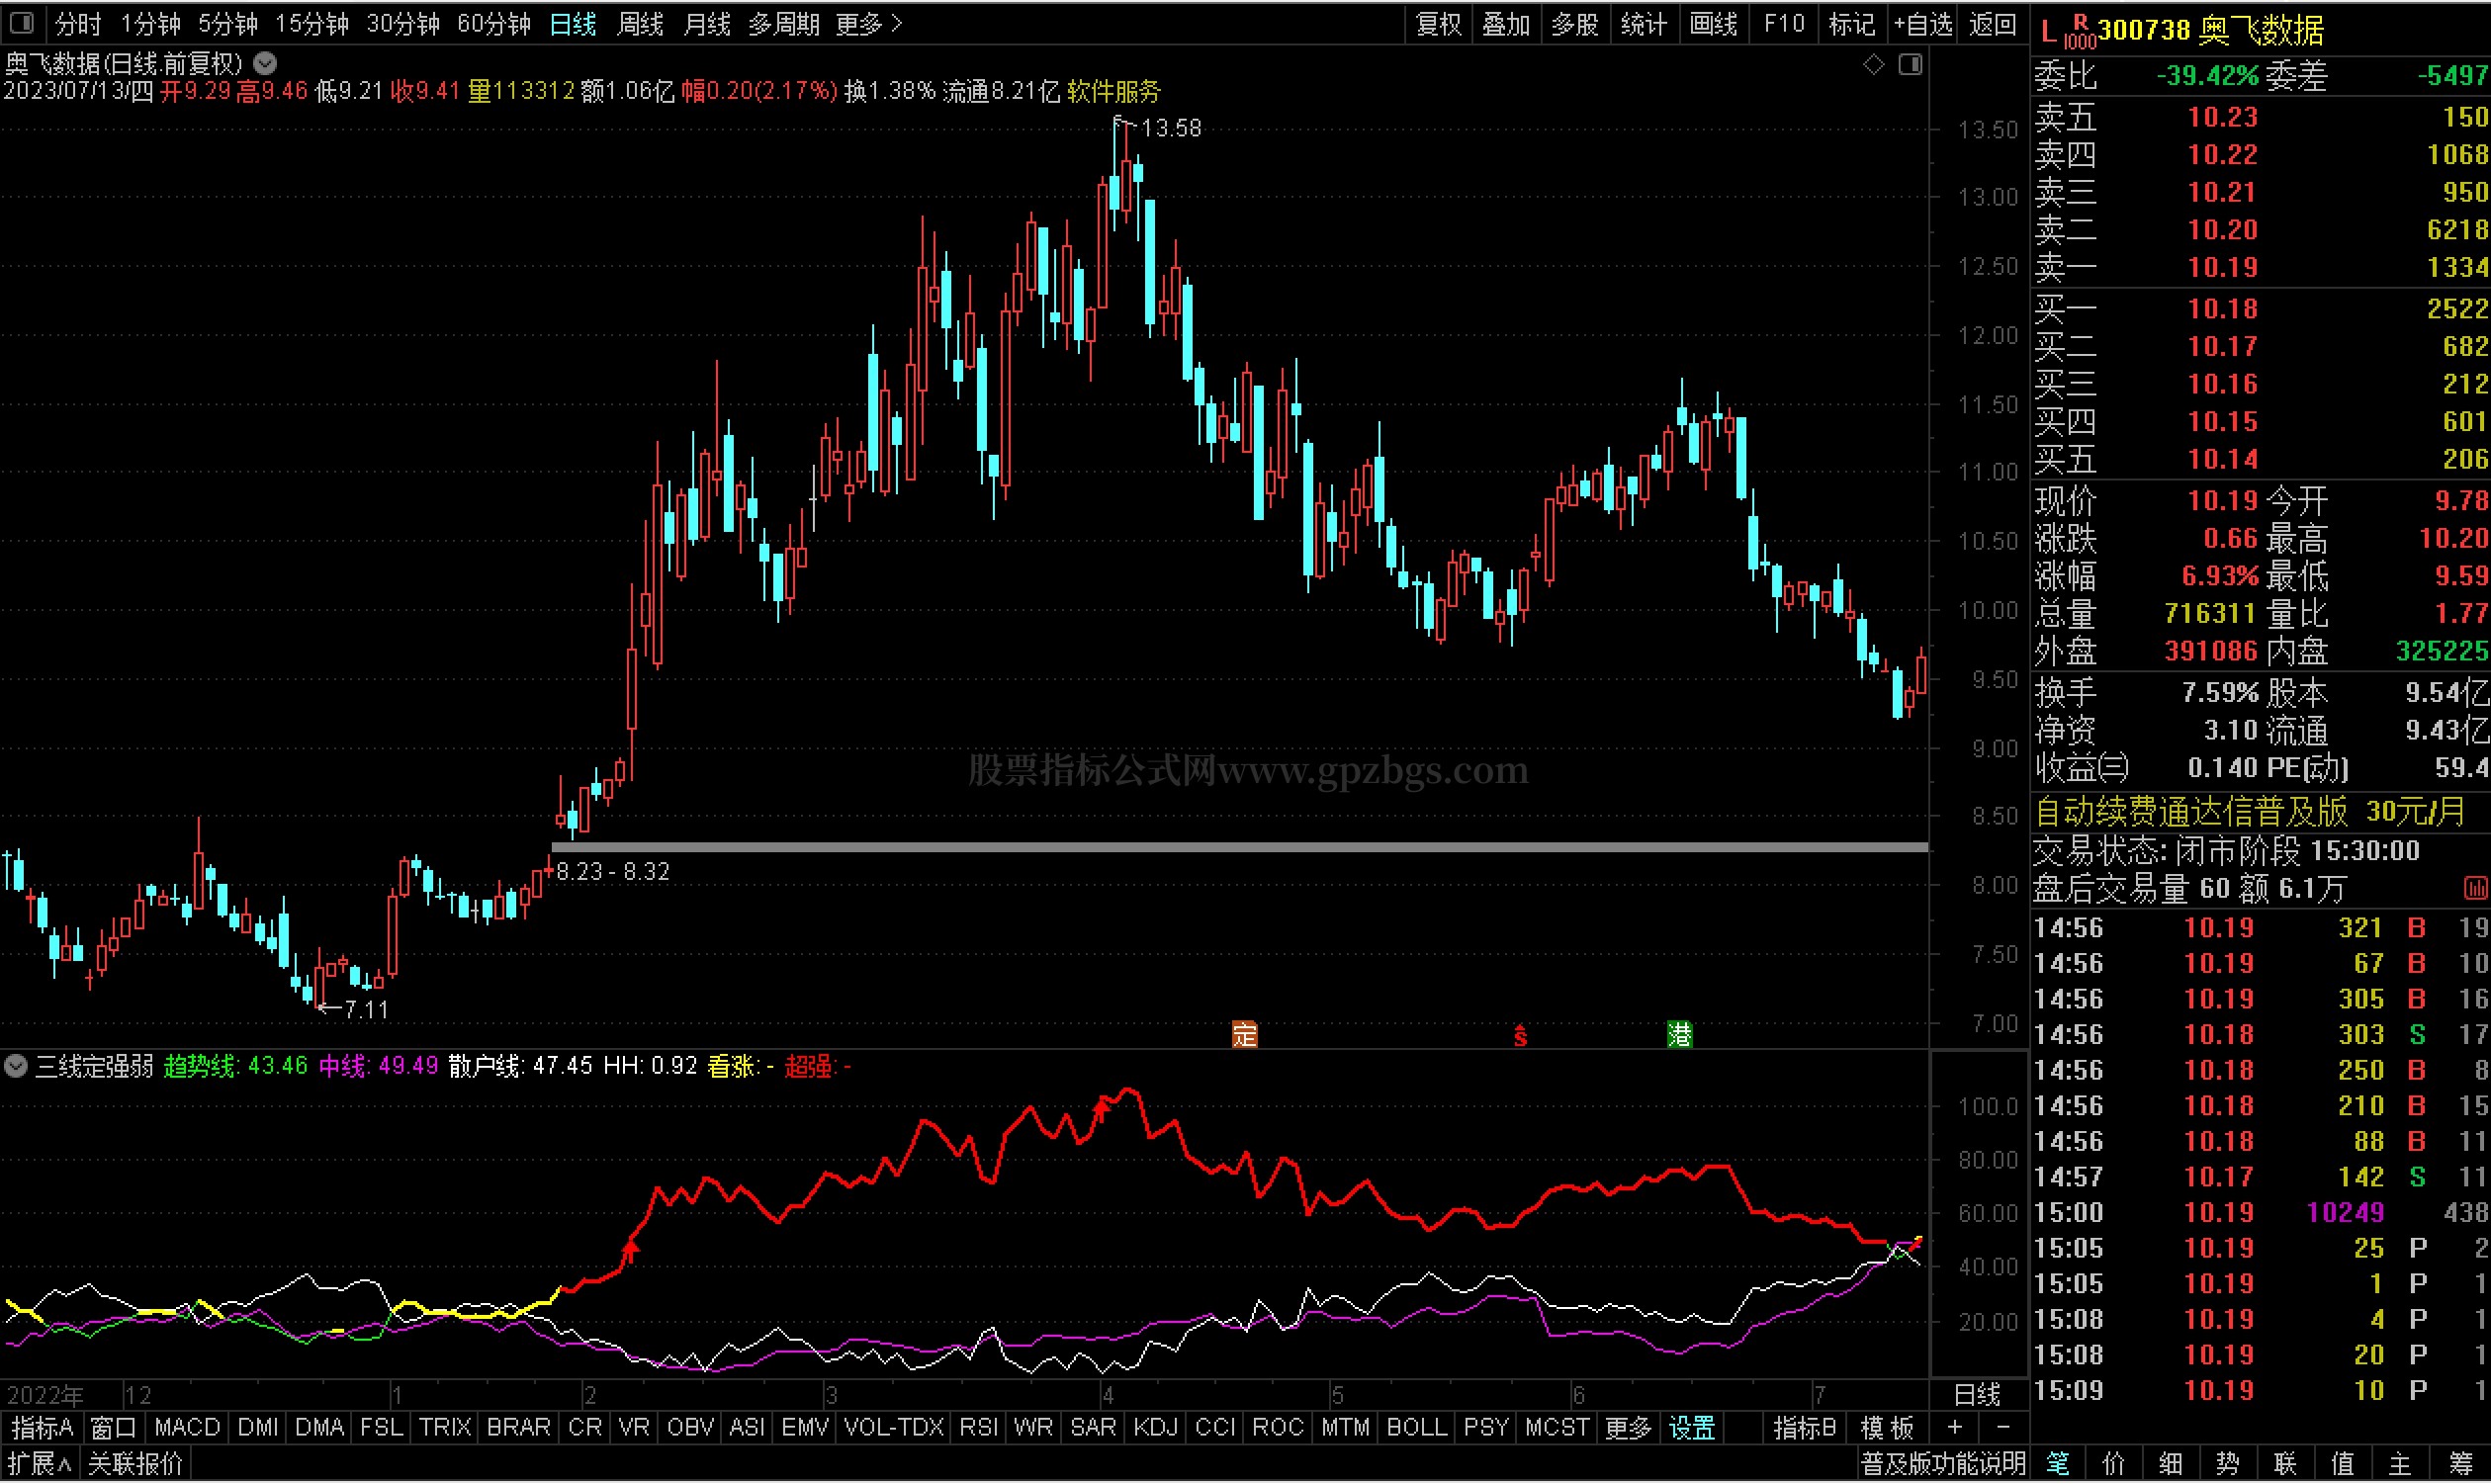Open the 统计 function
The width and height of the screenshot is (2491, 1484).
coord(1644,23)
